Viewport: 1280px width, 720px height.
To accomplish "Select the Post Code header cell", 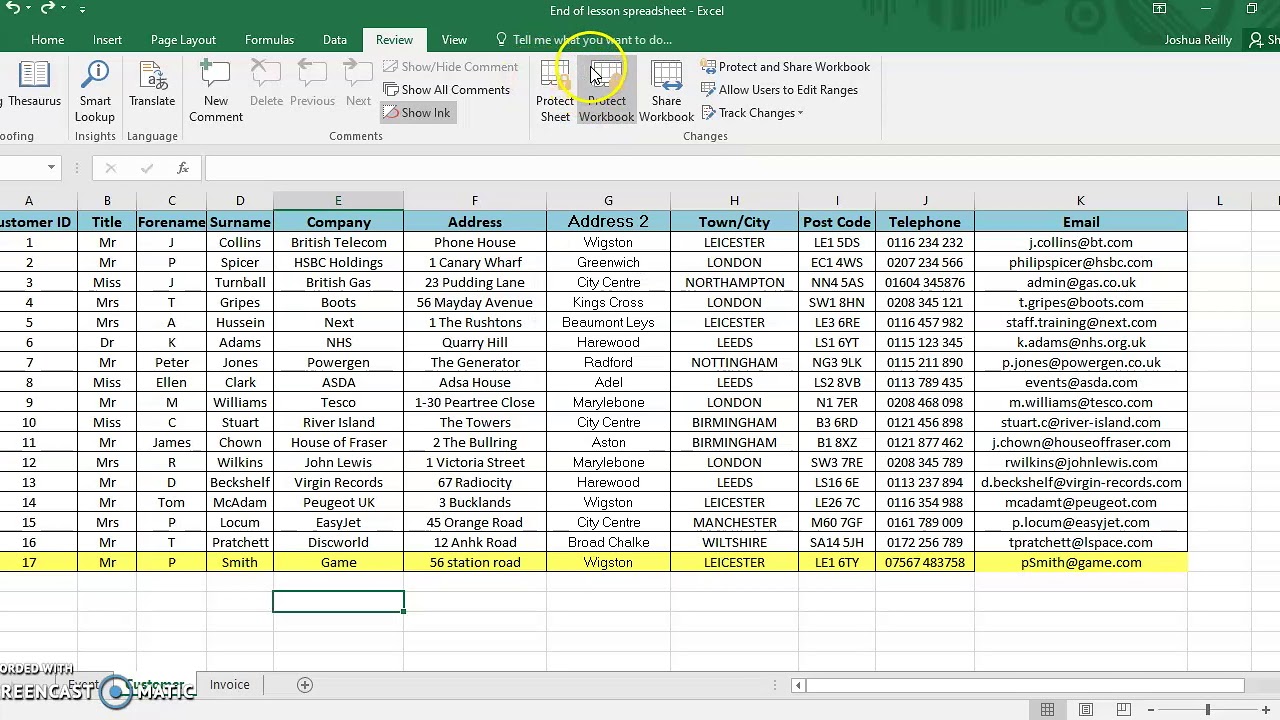I will 837,222.
